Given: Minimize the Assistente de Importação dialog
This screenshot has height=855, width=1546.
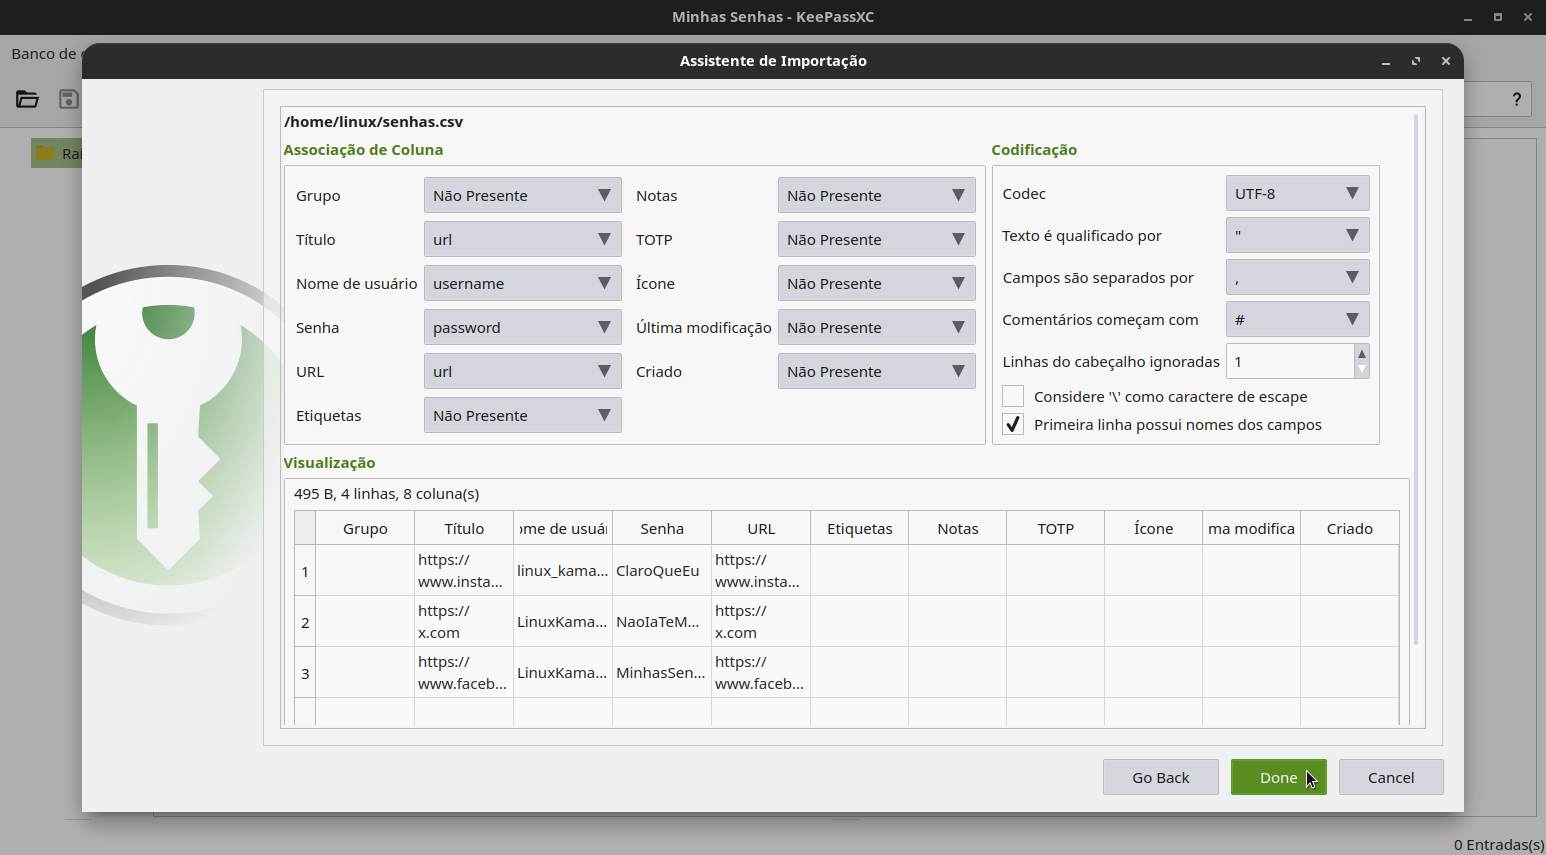Looking at the screenshot, I should 1385,61.
